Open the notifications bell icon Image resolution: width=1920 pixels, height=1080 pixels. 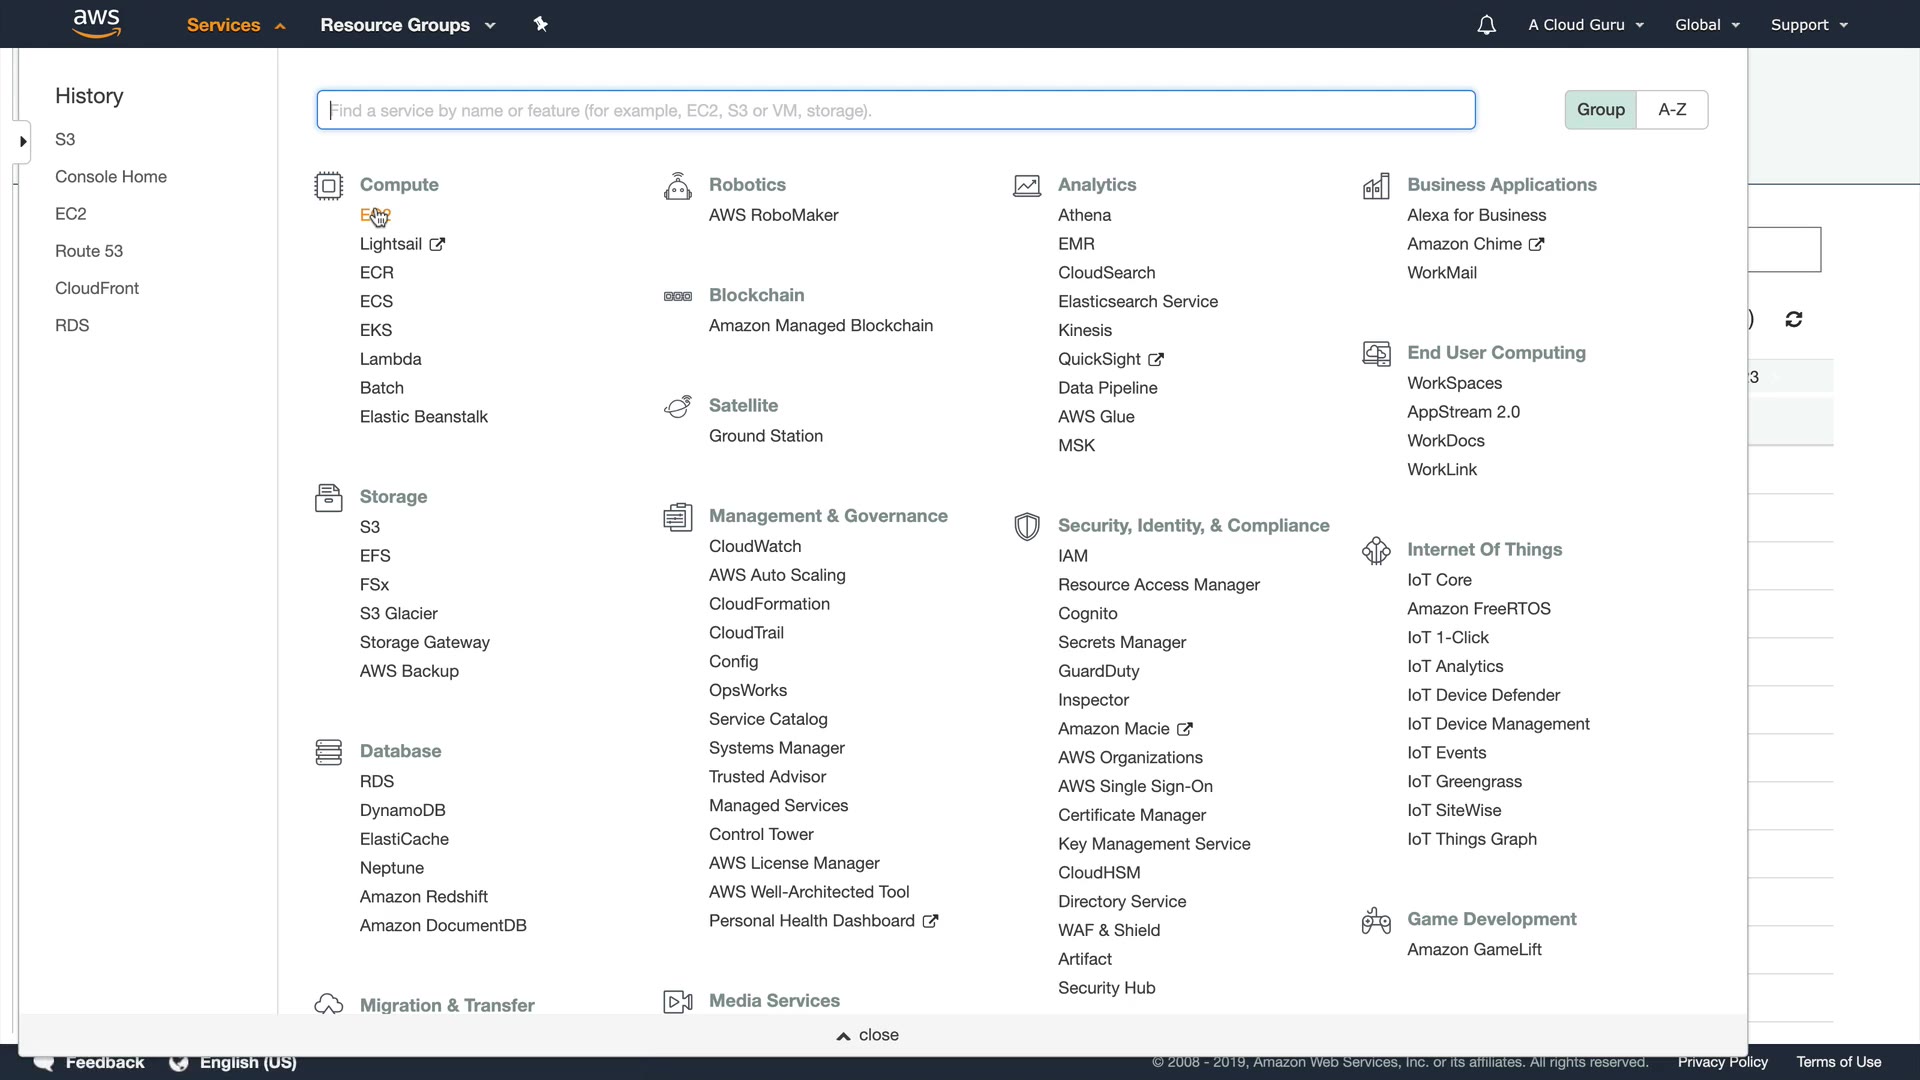pos(1486,25)
